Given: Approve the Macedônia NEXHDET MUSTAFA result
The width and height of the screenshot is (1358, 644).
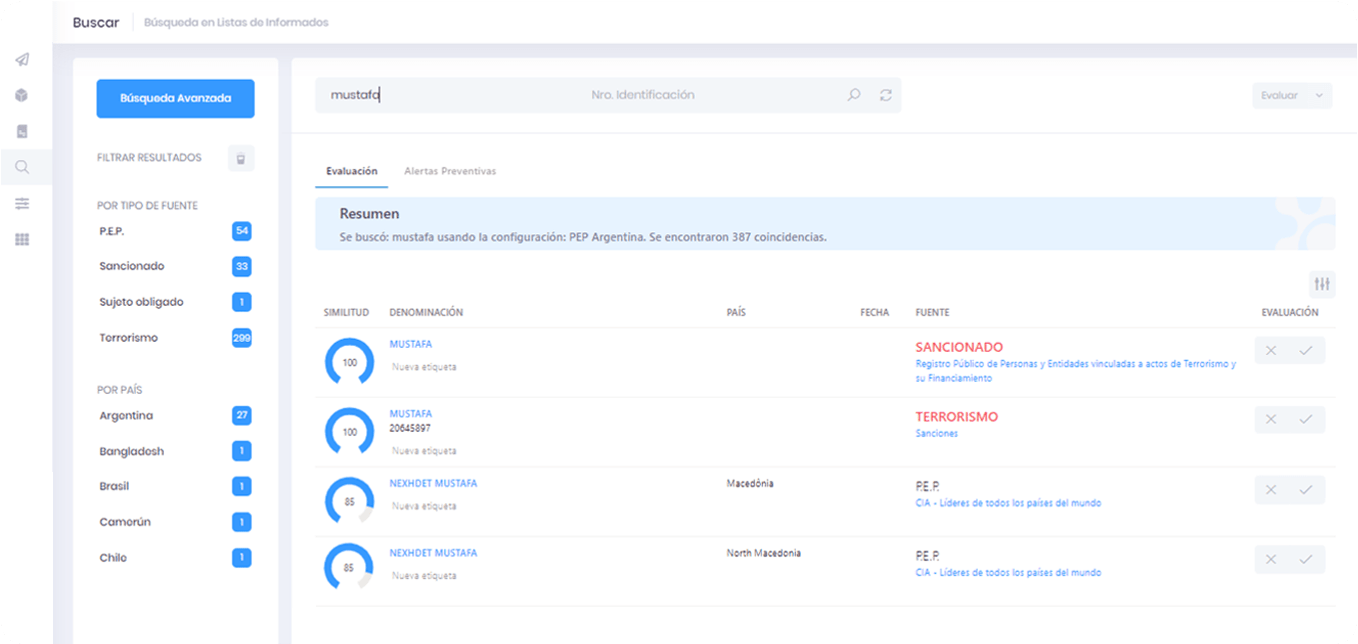Looking at the screenshot, I should 1306,489.
